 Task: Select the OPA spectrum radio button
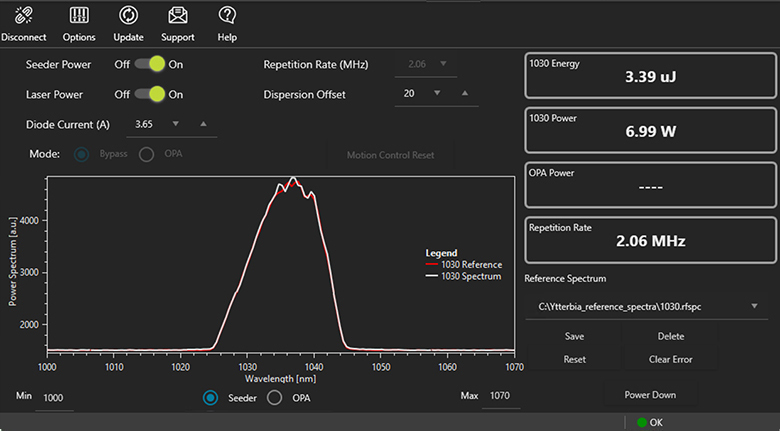click(274, 397)
